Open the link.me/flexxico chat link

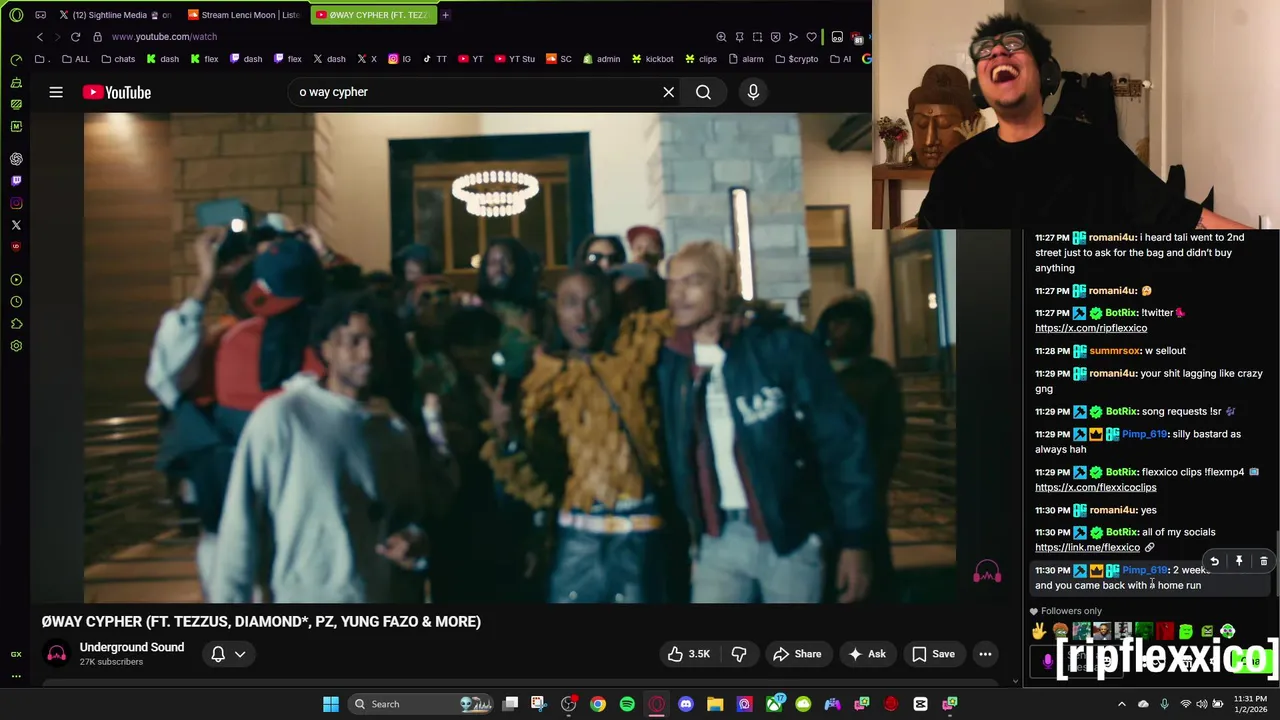pyautogui.click(x=1087, y=547)
